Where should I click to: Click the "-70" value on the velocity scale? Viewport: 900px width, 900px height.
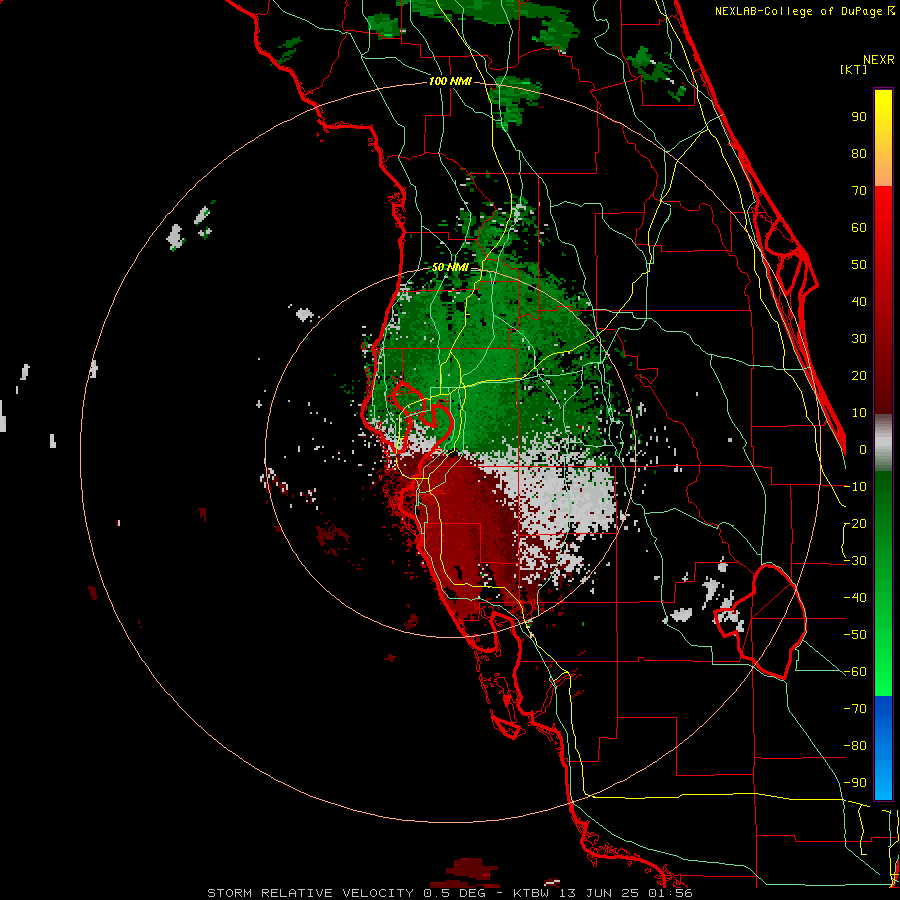(855, 709)
